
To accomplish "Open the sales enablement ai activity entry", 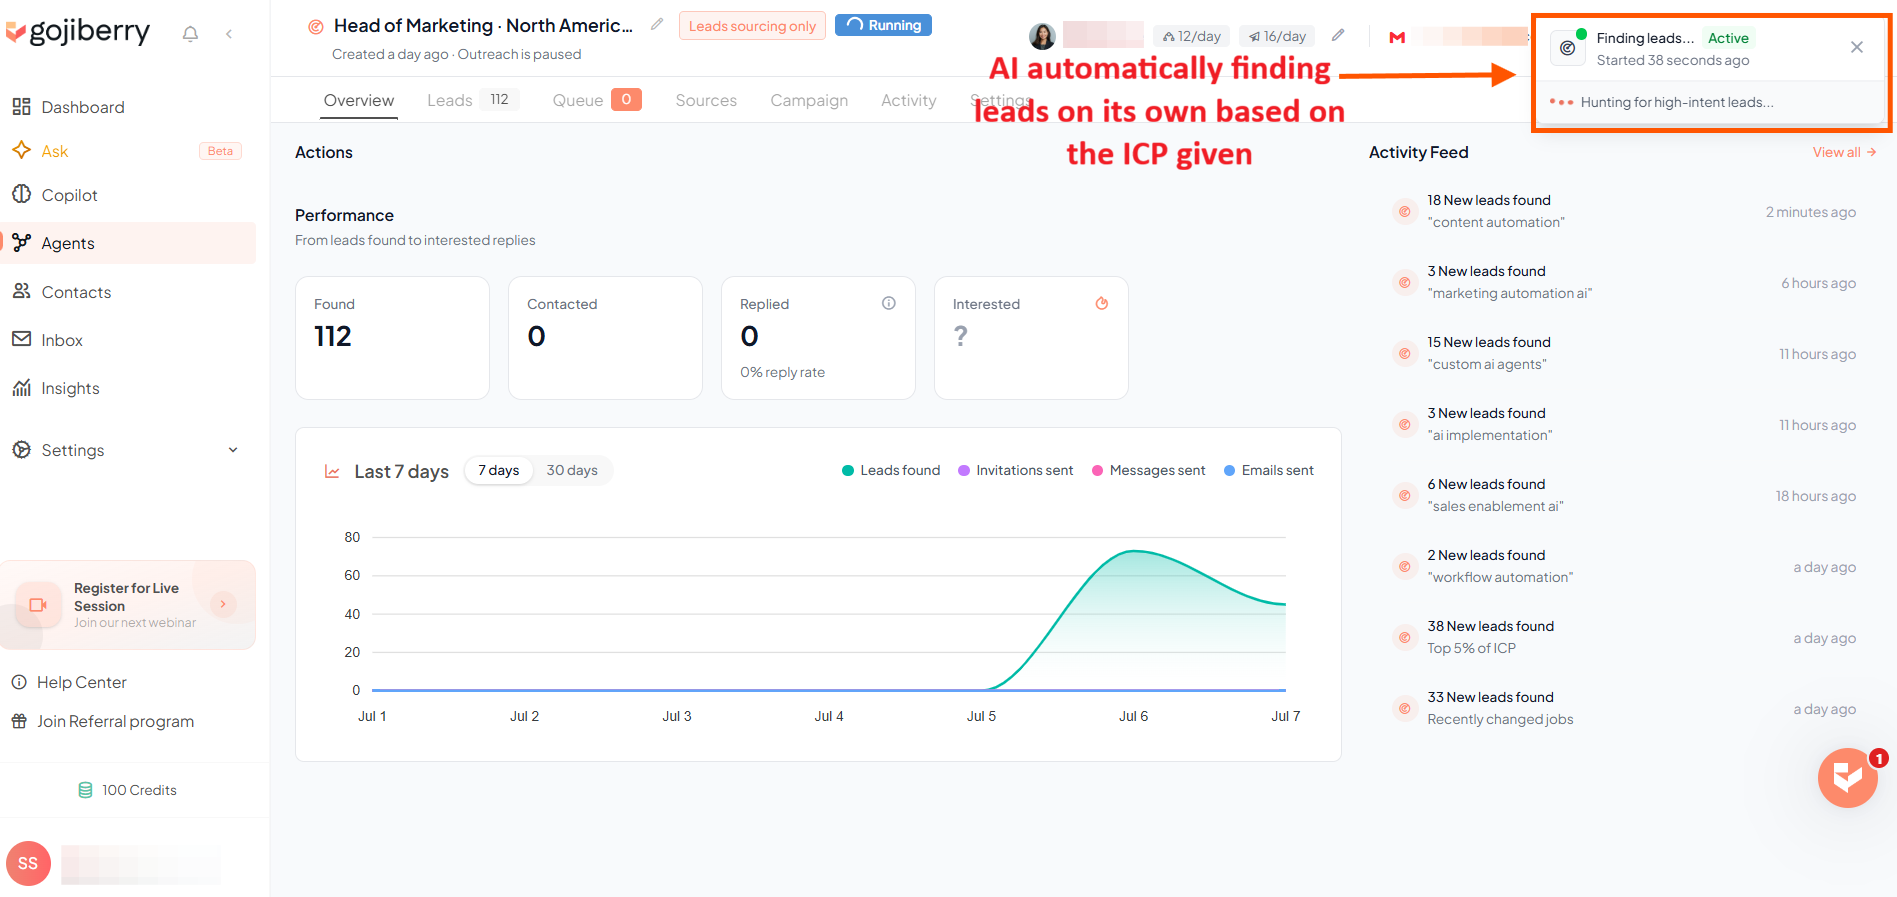I will click(x=1625, y=495).
